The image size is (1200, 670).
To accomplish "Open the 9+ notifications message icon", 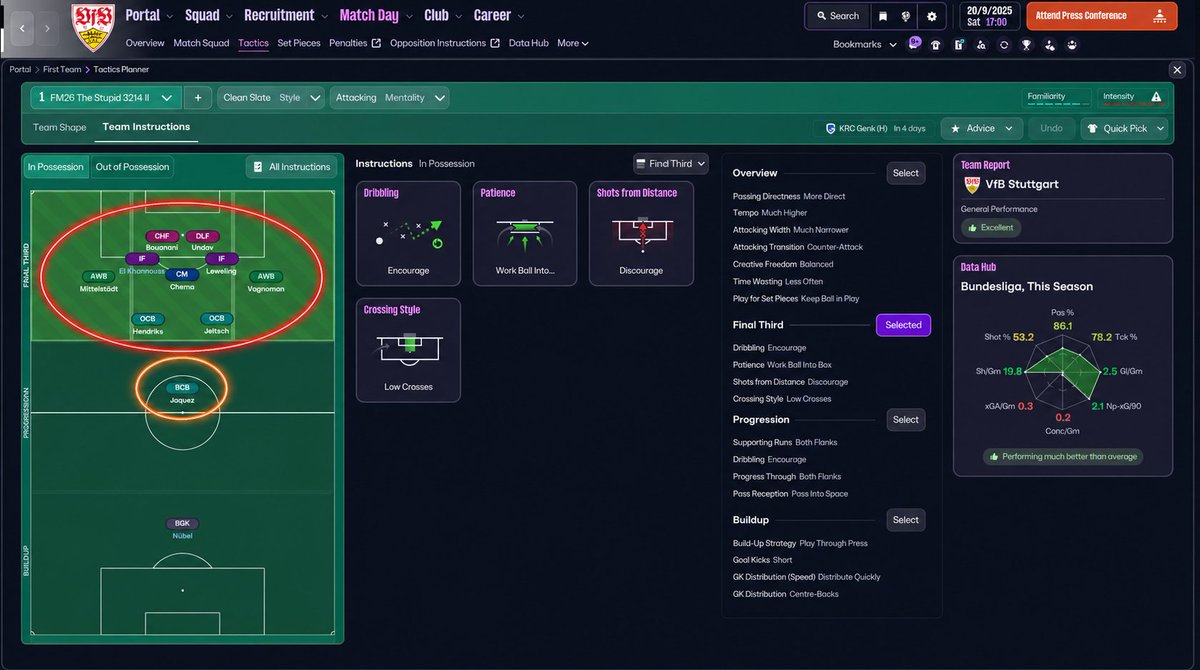I will click(915, 43).
